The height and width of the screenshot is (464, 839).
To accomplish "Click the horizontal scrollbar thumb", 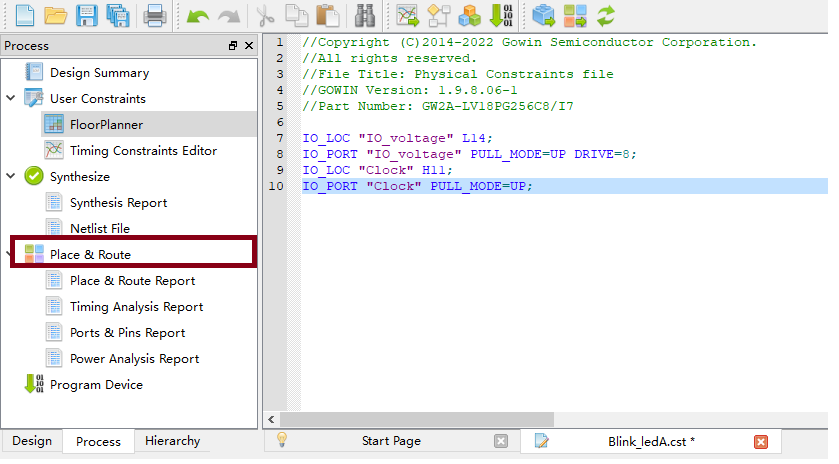I will [x=417, y=419].
